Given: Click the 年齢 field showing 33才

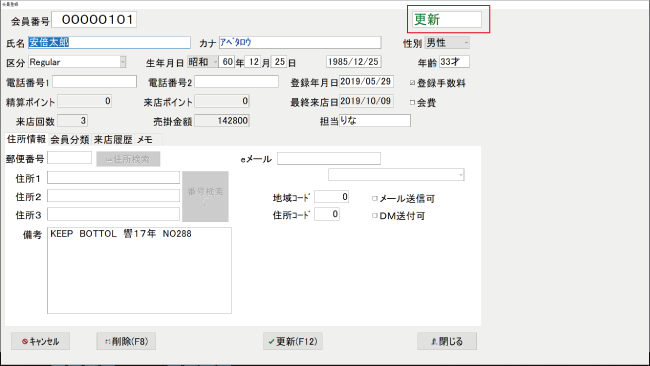Looking at the screenshot, I should 454,62.
